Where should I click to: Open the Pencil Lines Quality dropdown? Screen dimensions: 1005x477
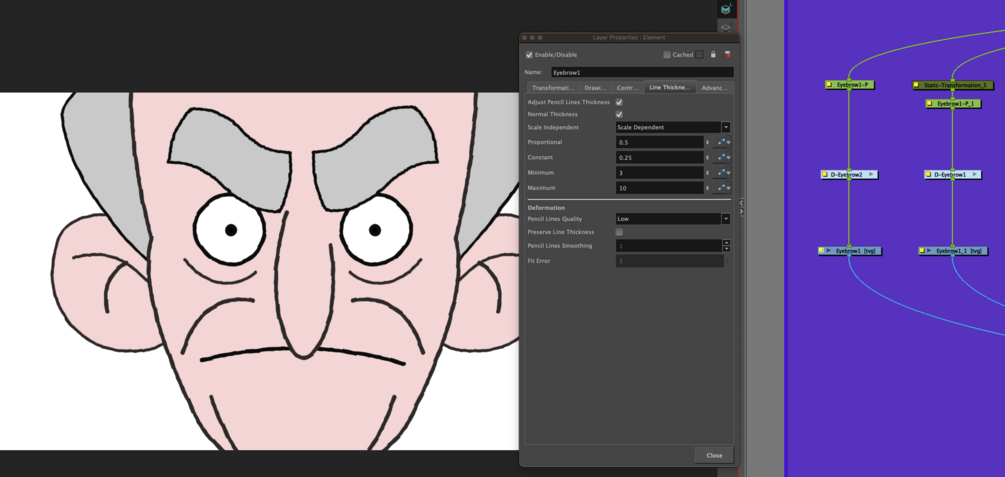673,219
